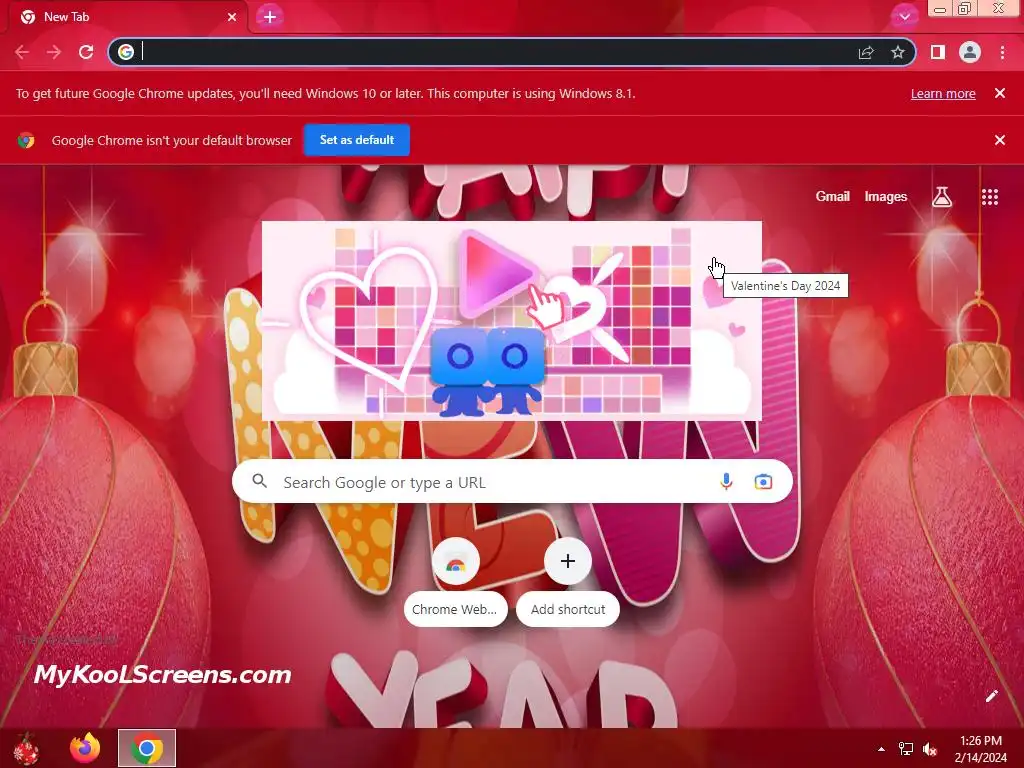Image resolution: width=1024 pixels, height=768 pixels.
Task: Open the tab search dropdown arrow
Action: 904,17
